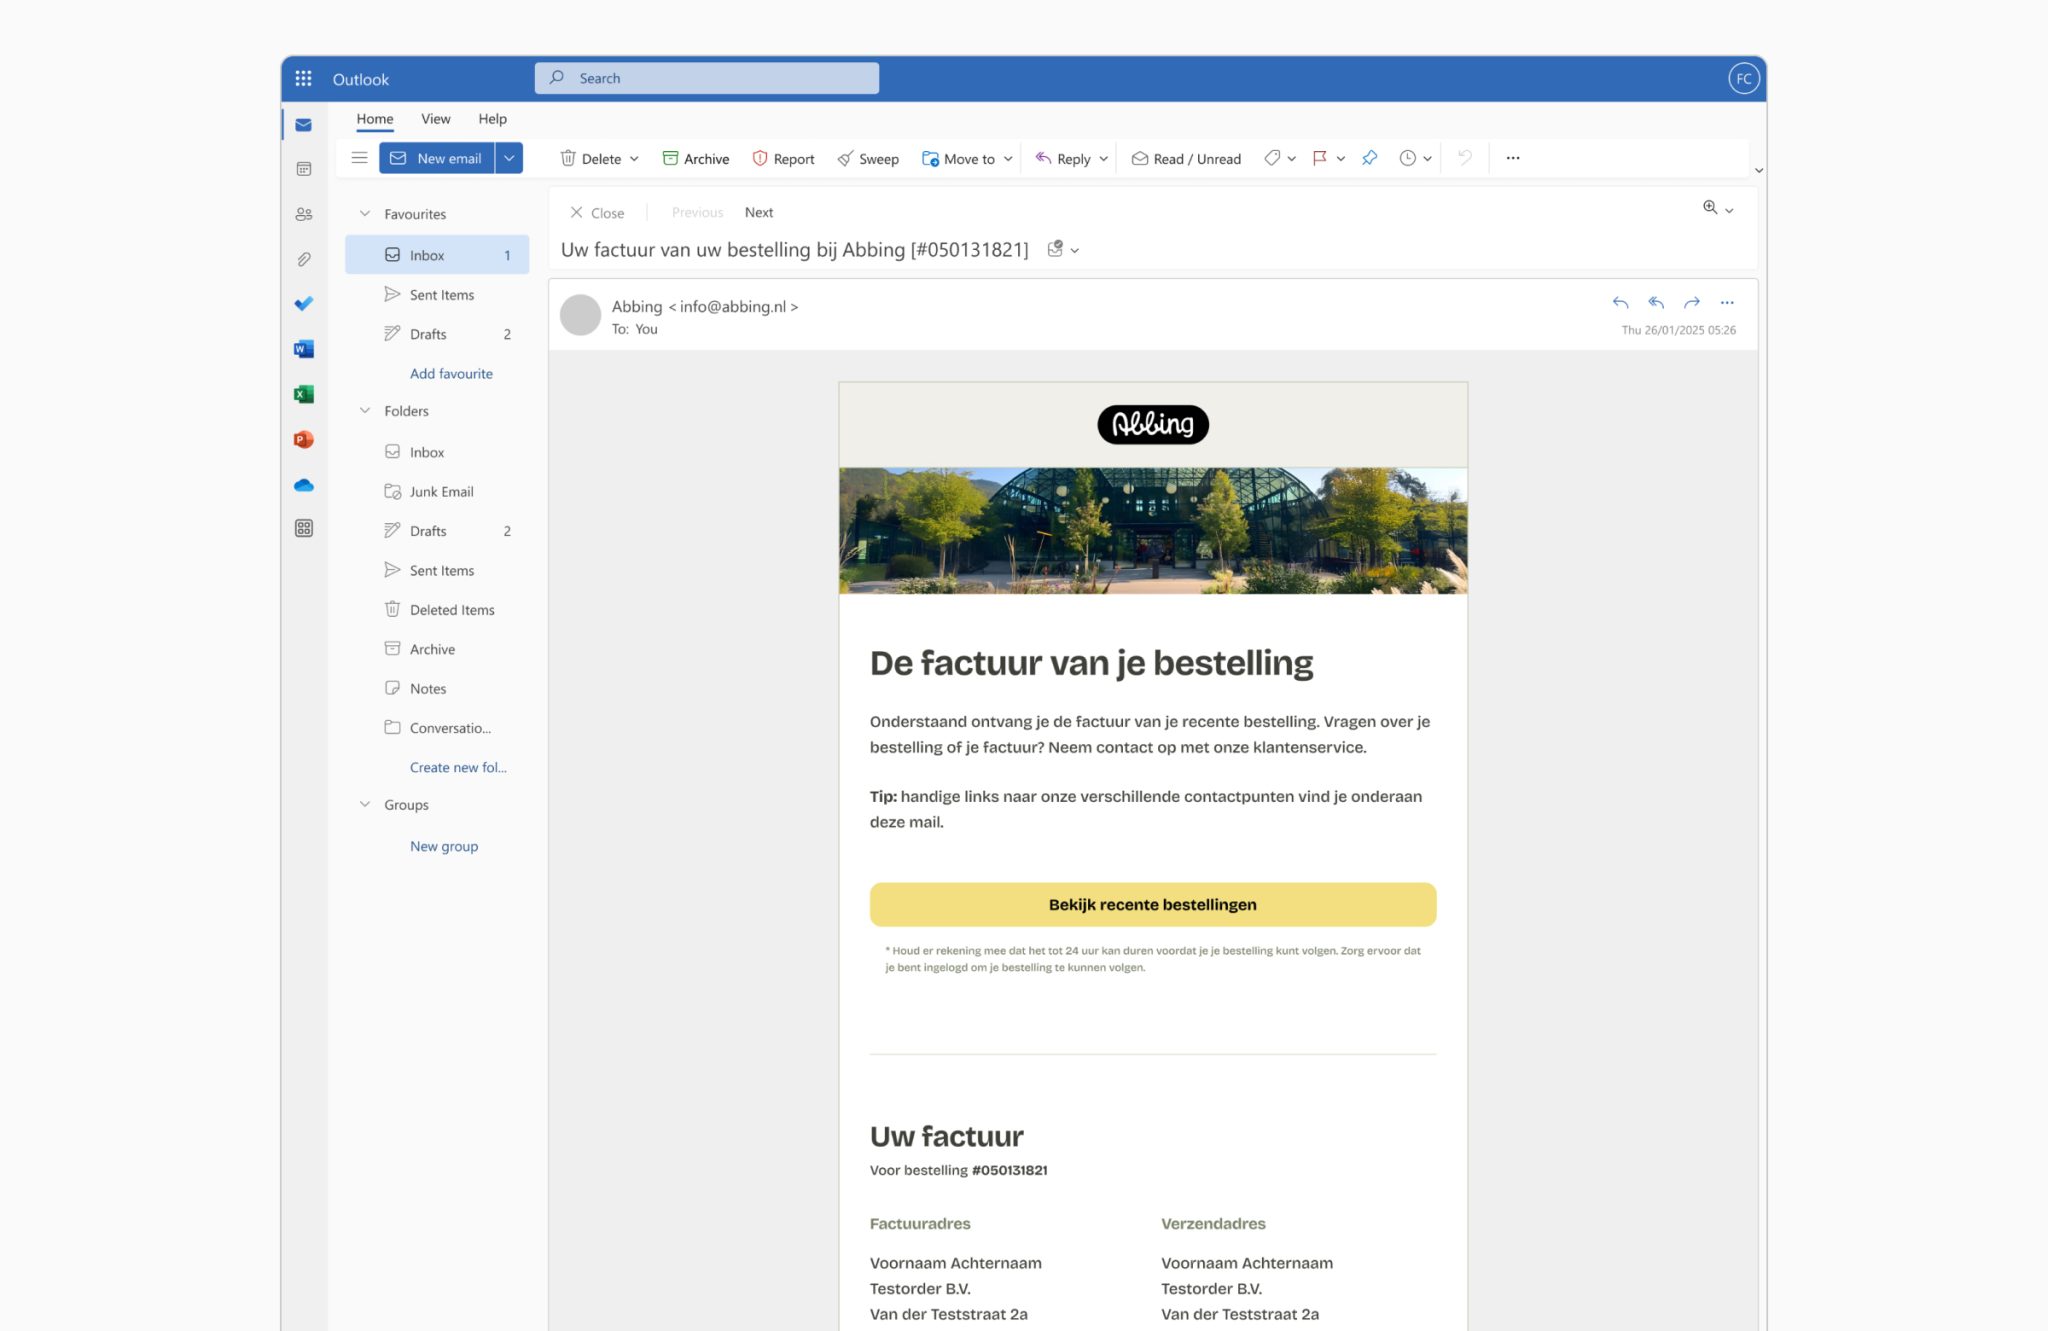Image resolution: width=2048 pixels, height=1331 pixels.
Task: Launch Excel from the sidebar
Action: 304,394
